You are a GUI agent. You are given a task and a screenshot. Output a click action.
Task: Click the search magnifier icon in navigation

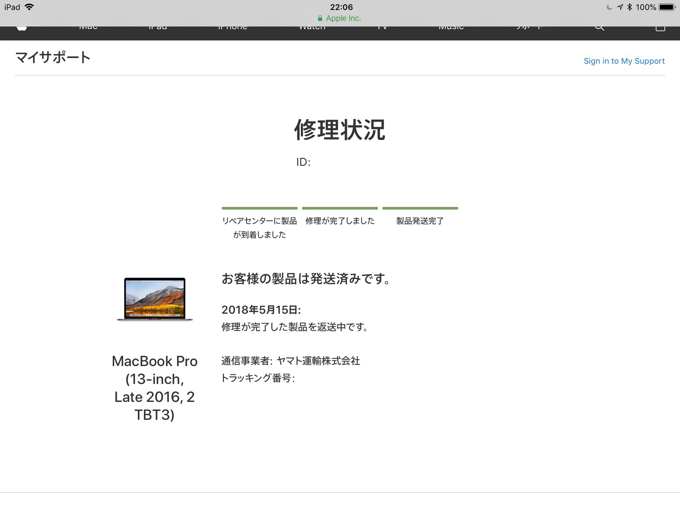pyautogui.click(x=599, y=28)
